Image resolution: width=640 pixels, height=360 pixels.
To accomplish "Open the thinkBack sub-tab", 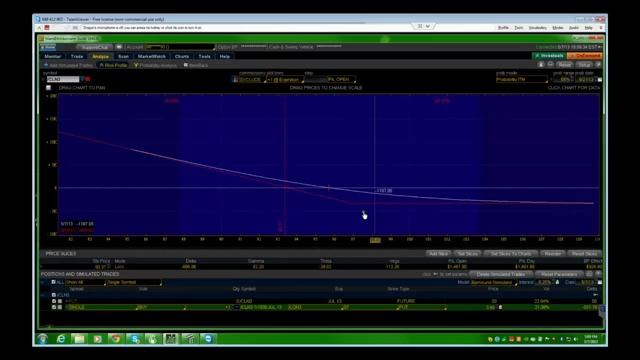I will point(196,65).
